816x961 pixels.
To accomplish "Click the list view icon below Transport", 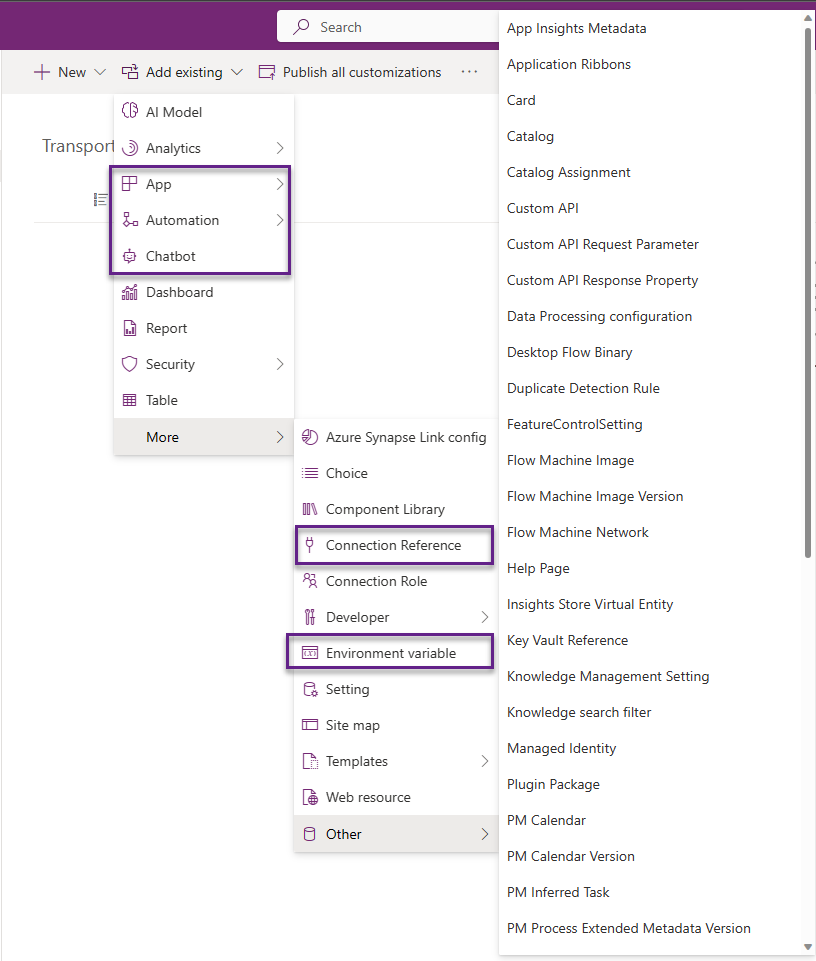I will point(101,199).
